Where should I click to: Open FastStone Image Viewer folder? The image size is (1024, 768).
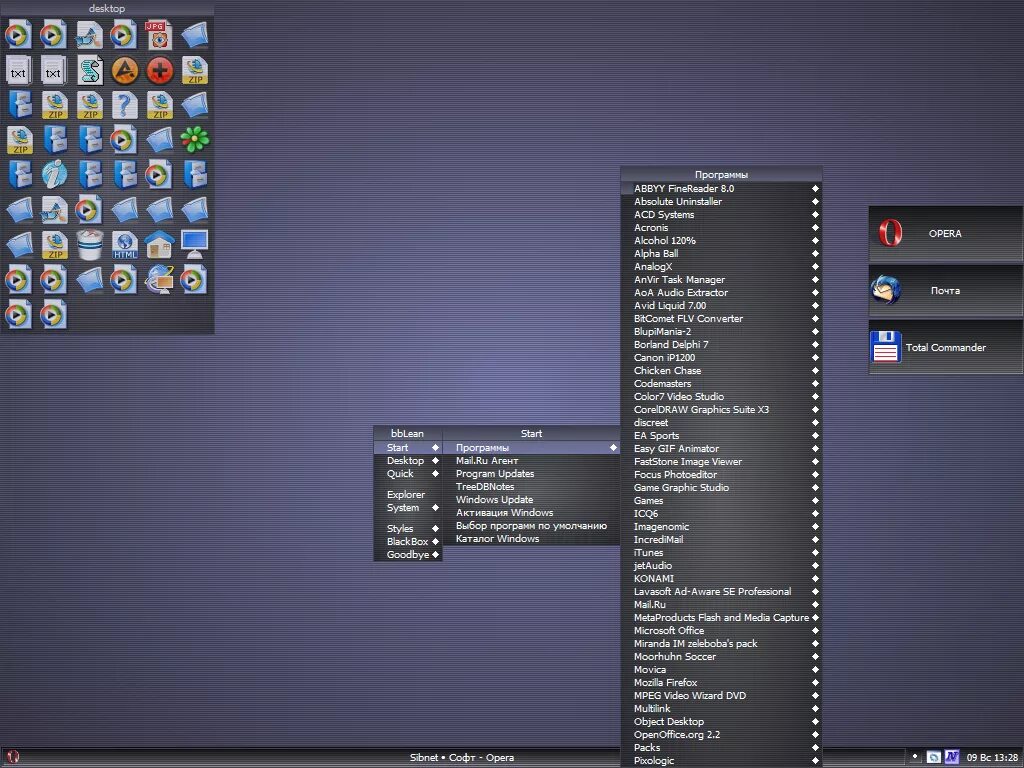(721, 462)
